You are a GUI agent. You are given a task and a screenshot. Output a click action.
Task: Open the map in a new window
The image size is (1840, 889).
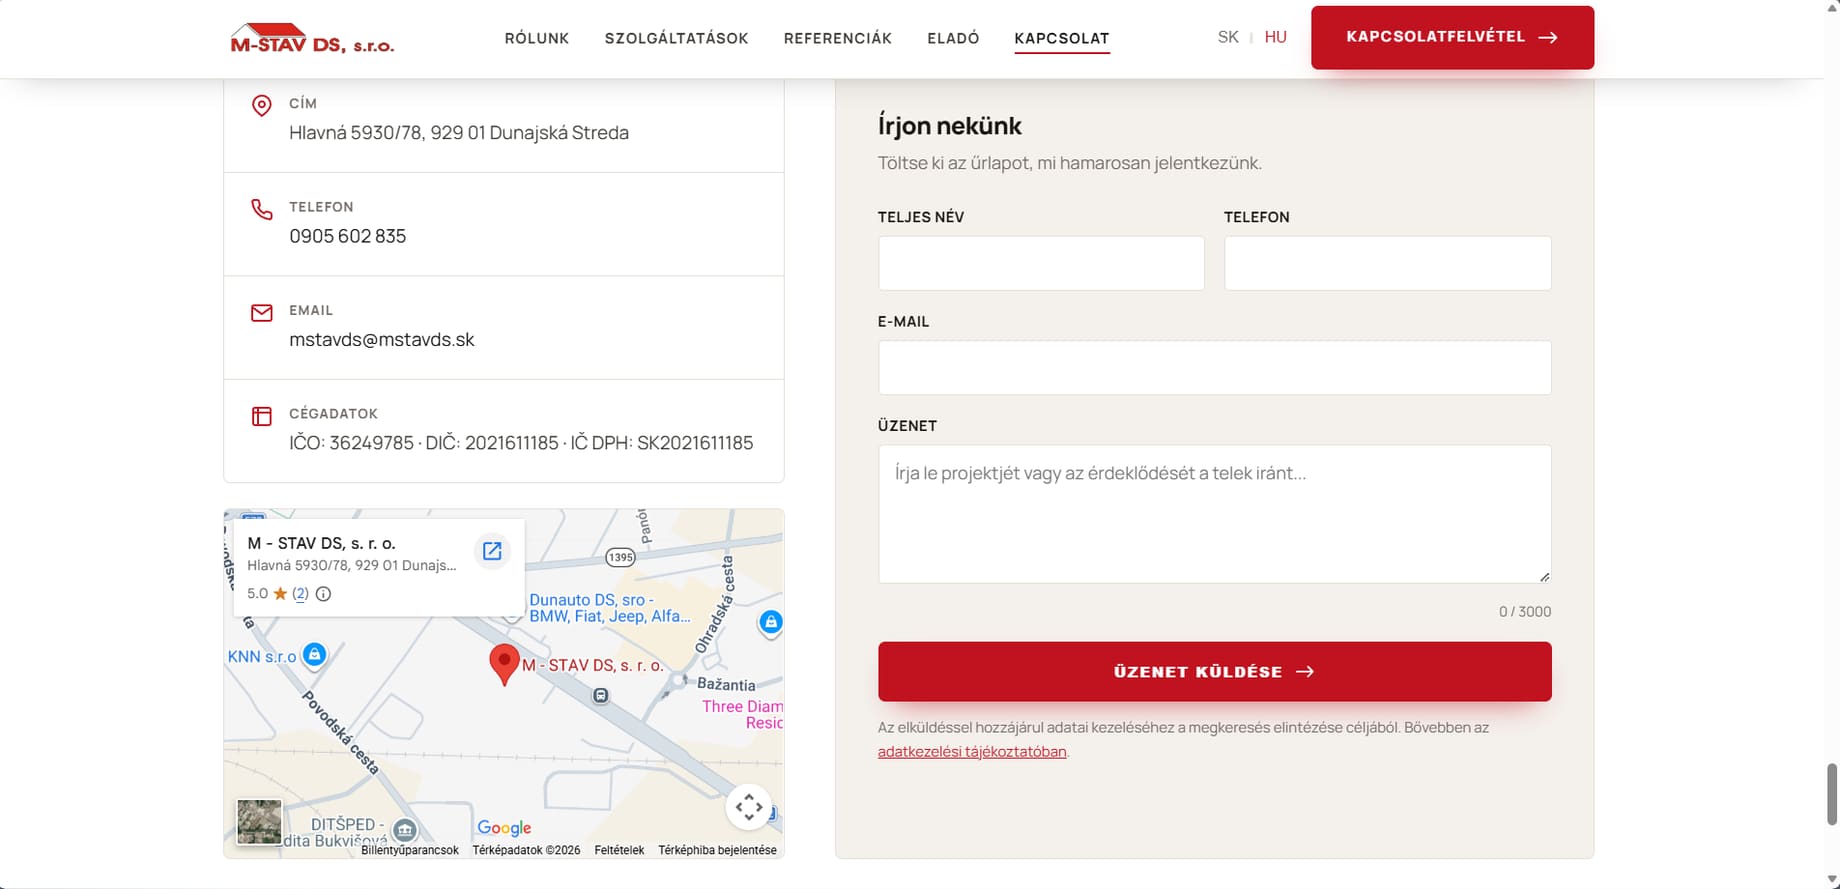coord(492,551)
